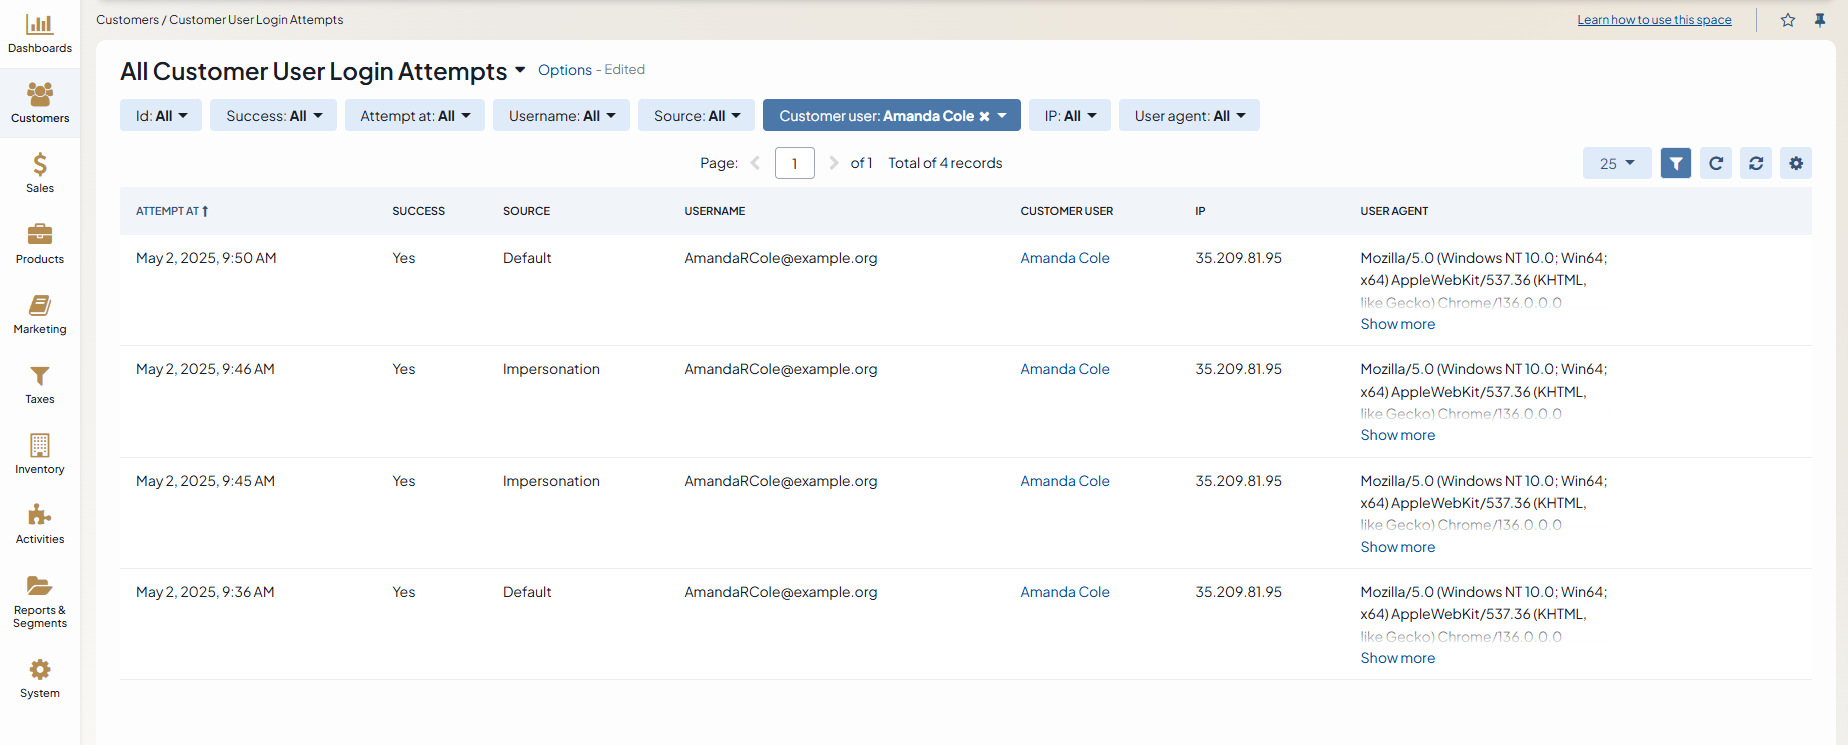This screenshot has width=1848, height=745.
Task: Click Learn how to use this space
Action: click(1654, 20)
